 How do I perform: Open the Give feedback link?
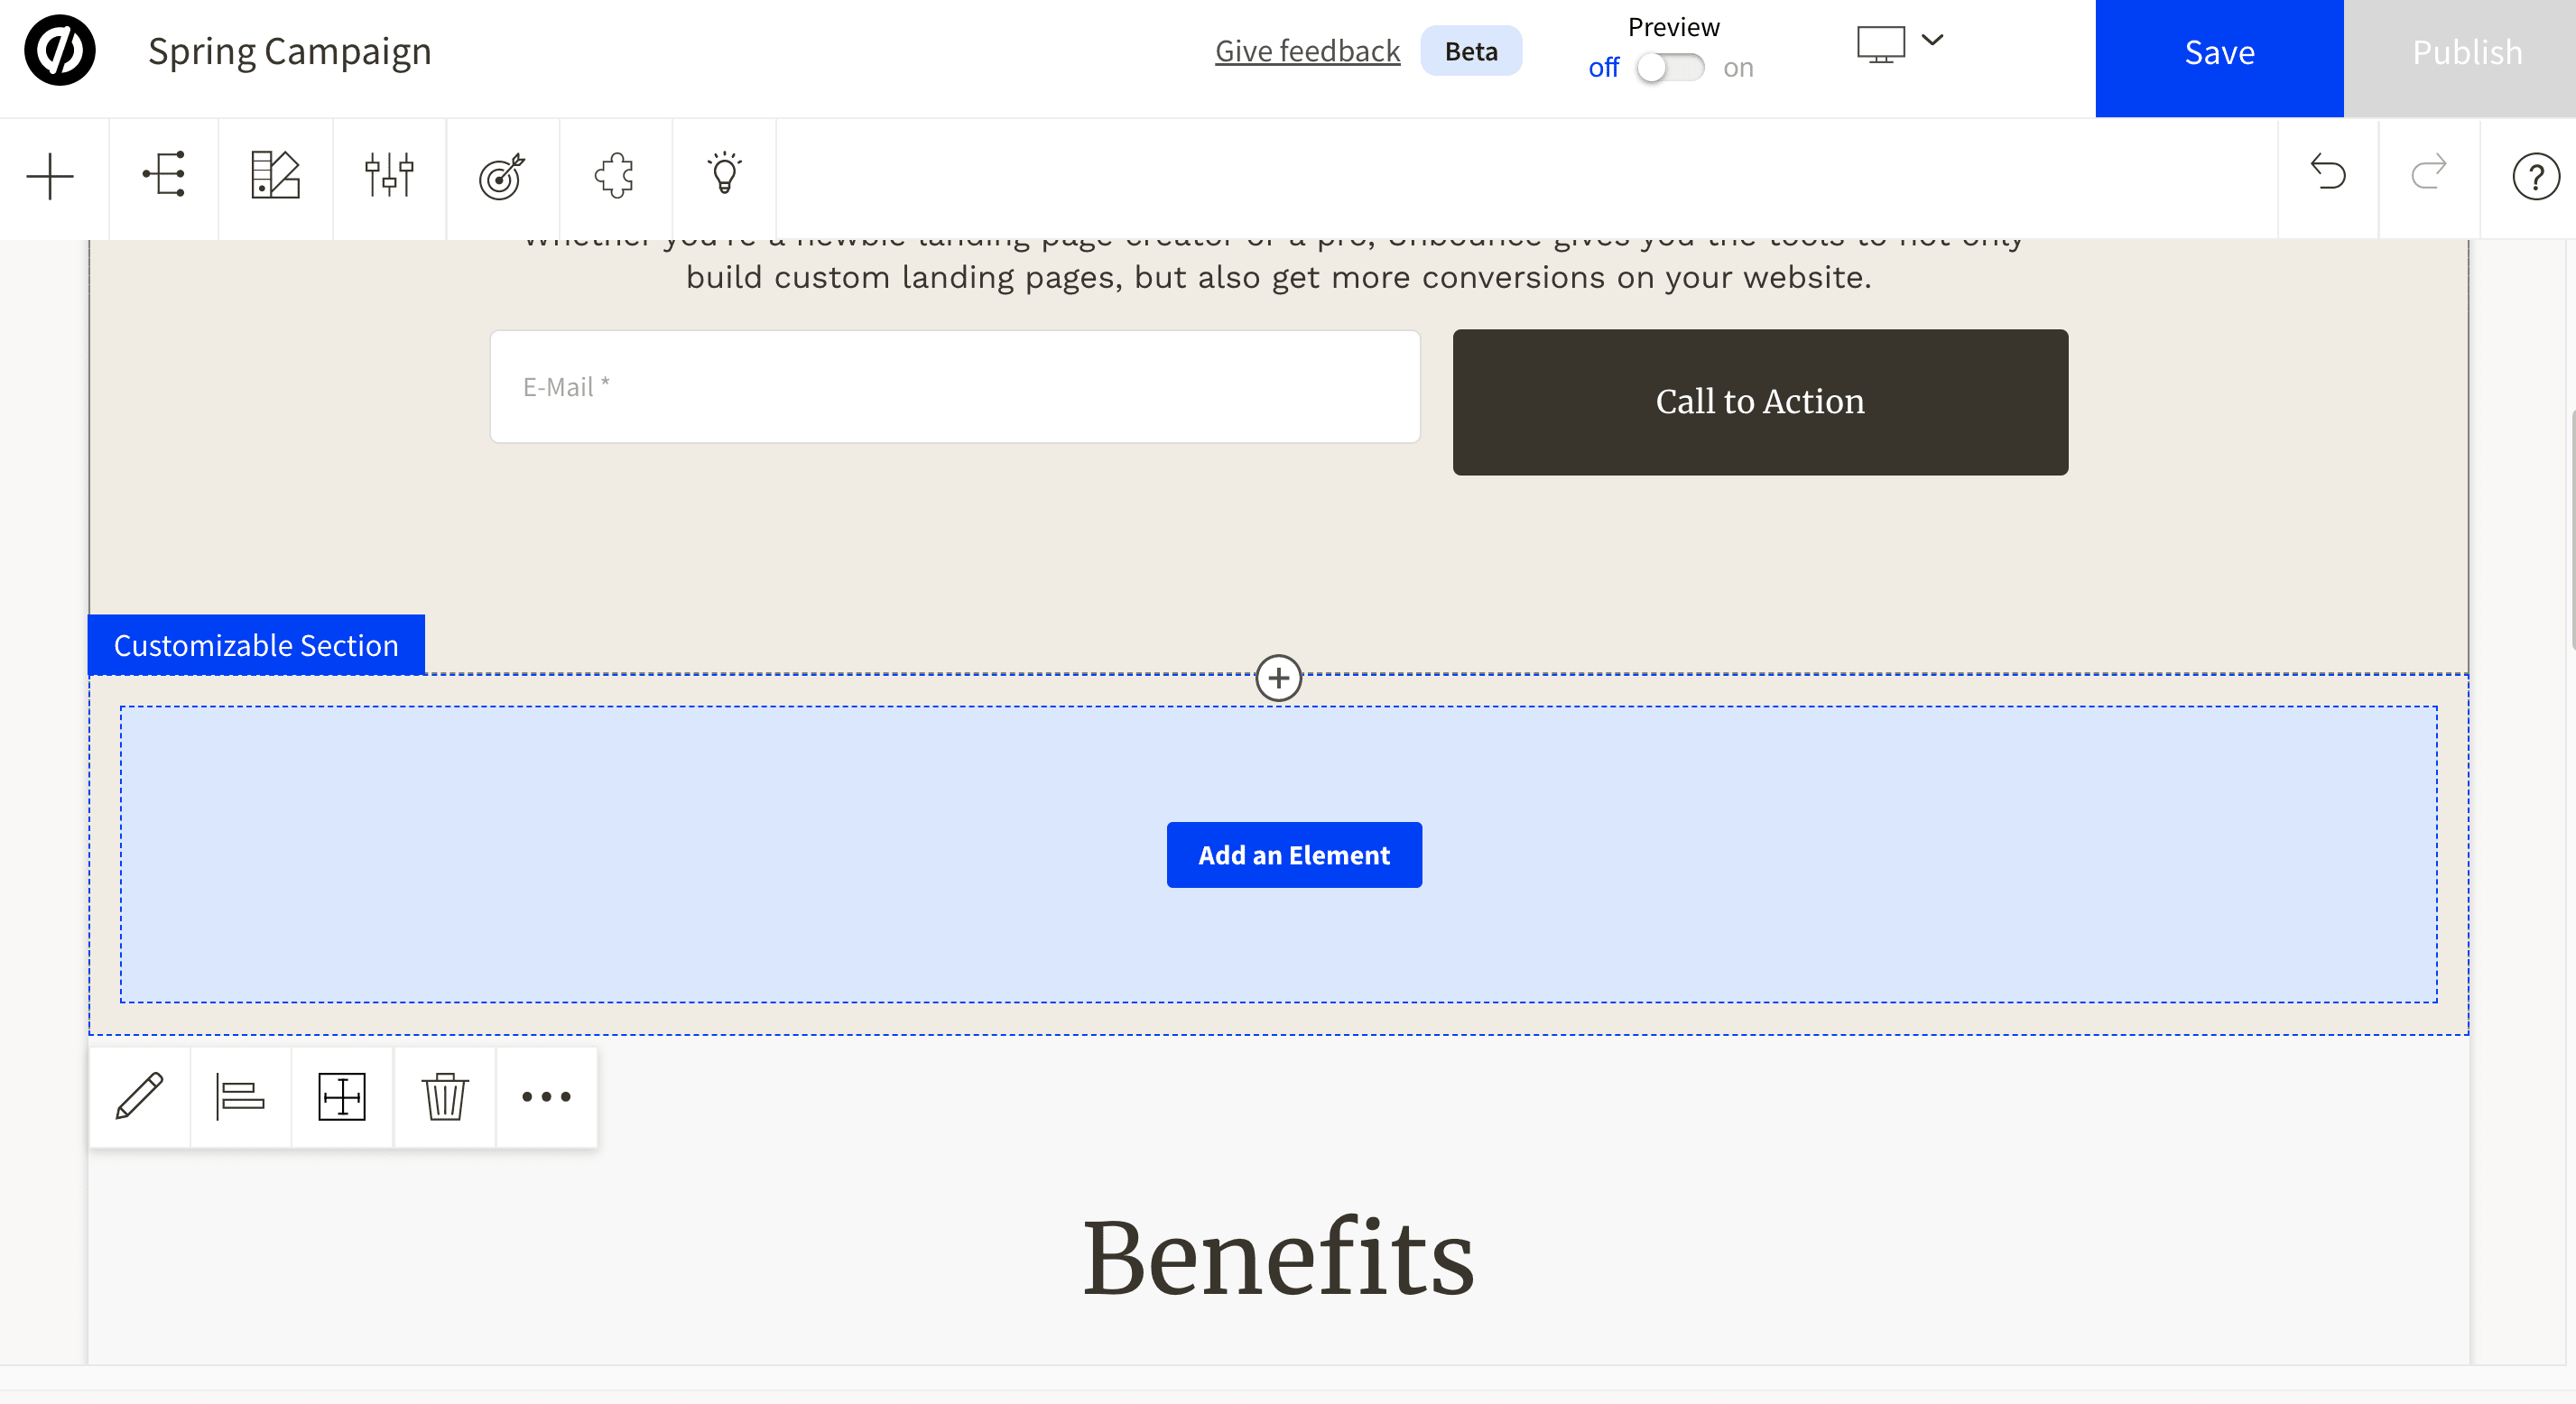[x=1307, y=51]
